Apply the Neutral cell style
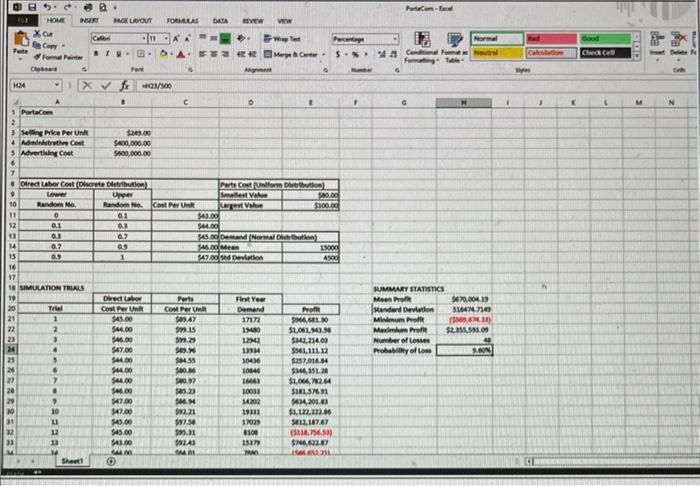Image resolution: width=700 pixels, height=486 pixels. (x=497, y=53)
